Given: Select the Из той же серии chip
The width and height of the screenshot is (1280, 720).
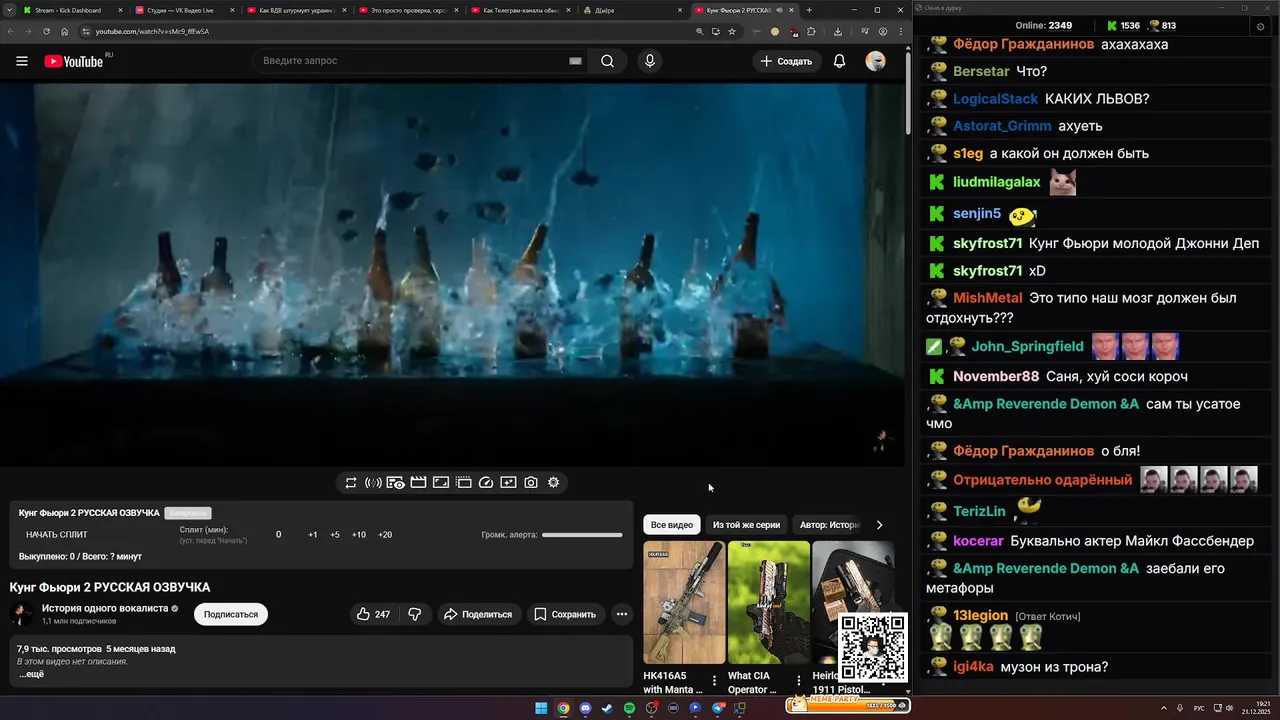Looking at the screenshot, I should (x=746, y=525).
